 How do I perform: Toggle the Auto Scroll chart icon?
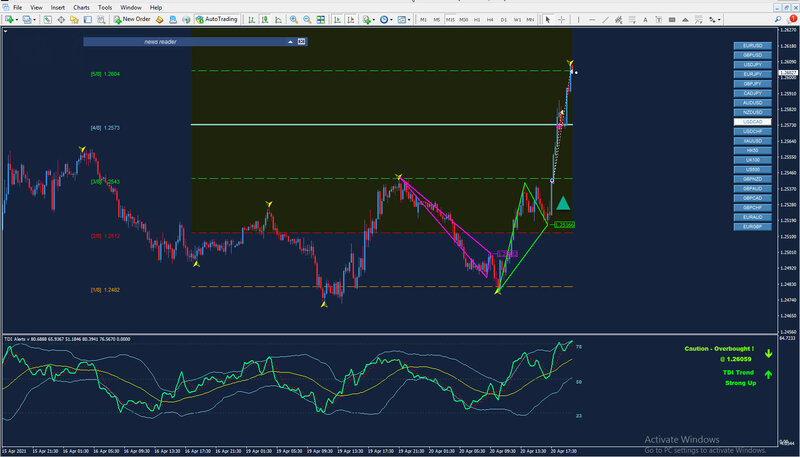tap(337, 19)
